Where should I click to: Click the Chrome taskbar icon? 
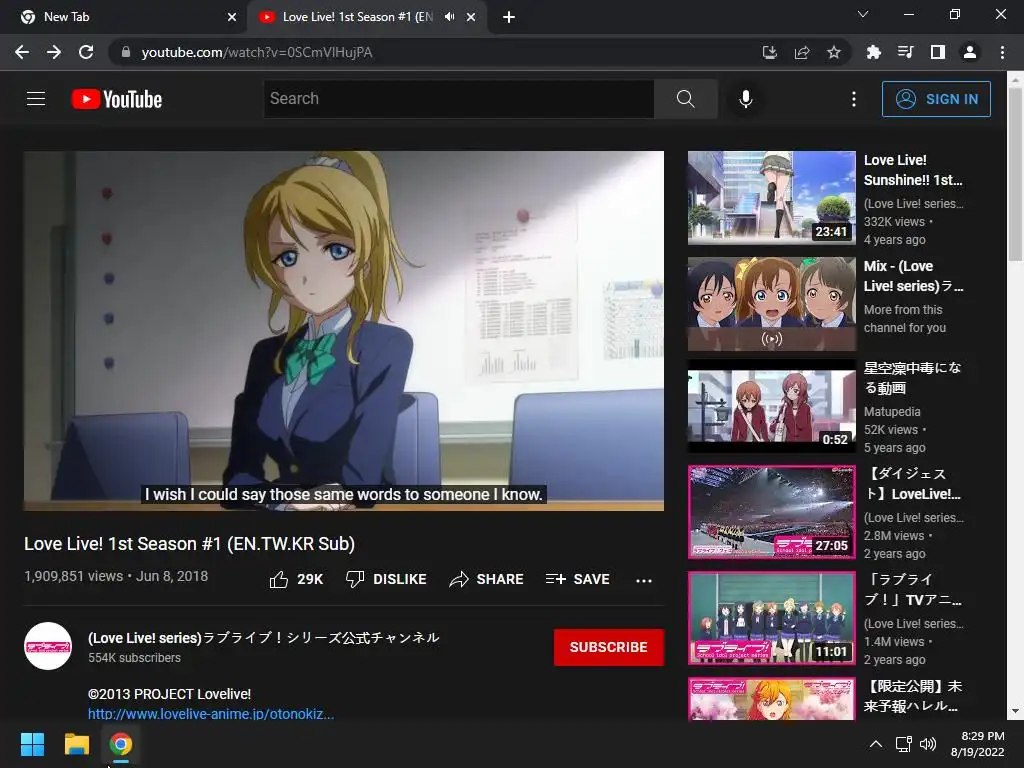pyautogui.click(x=120, y=744)
